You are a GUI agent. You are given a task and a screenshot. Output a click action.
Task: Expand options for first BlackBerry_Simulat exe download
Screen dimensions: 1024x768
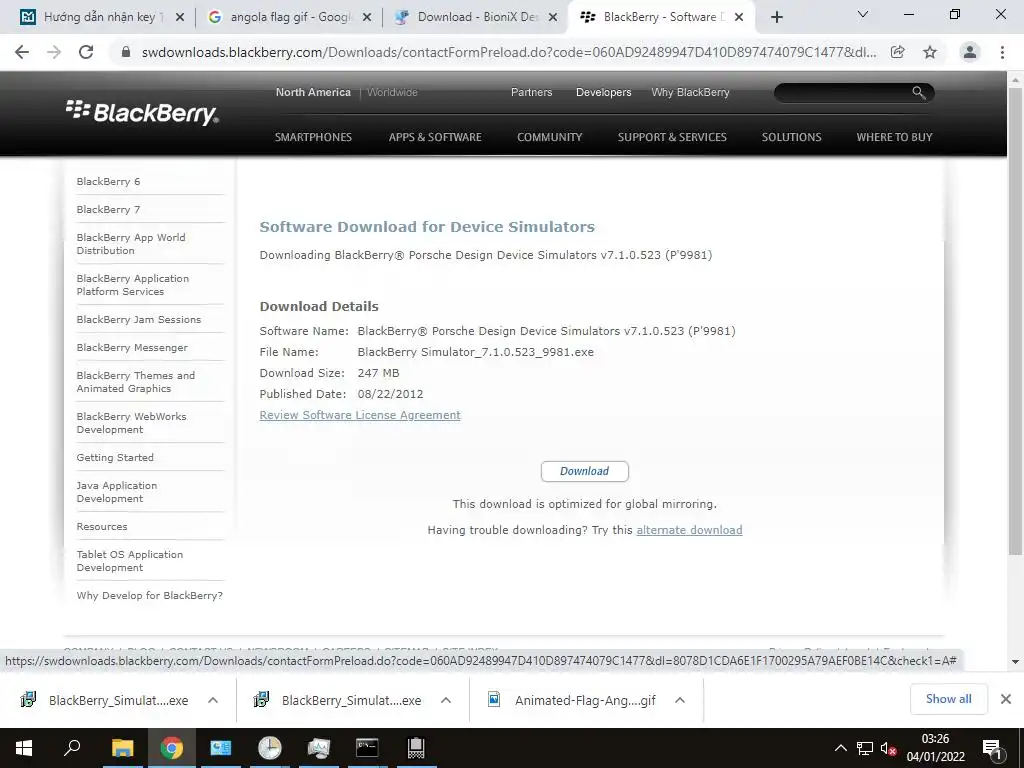tap(213, 700)
